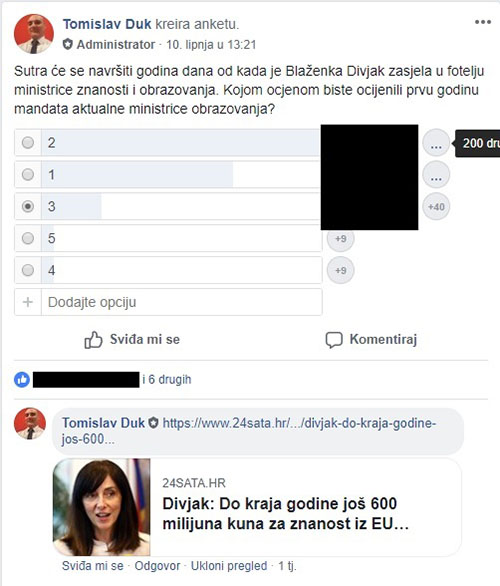Select poll option 5 radio button
The width and height of the screenshot is (500, 586).
click(28, 238)
